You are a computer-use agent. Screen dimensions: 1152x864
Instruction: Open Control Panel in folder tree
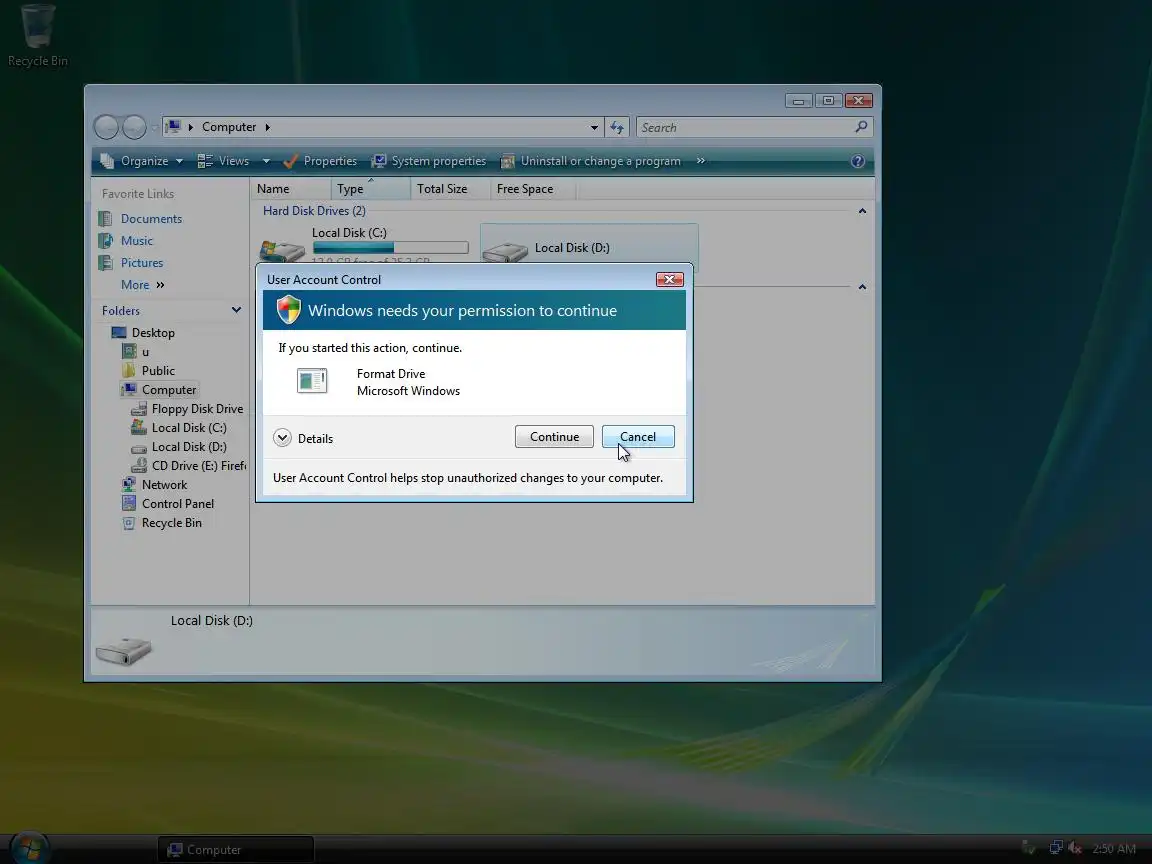[x=178, y=505]
